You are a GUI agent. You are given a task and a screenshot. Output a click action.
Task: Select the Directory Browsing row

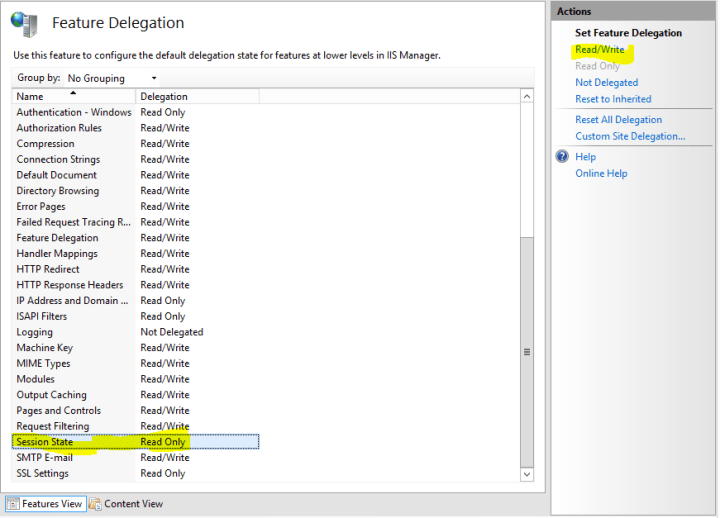tap(135, 191)
